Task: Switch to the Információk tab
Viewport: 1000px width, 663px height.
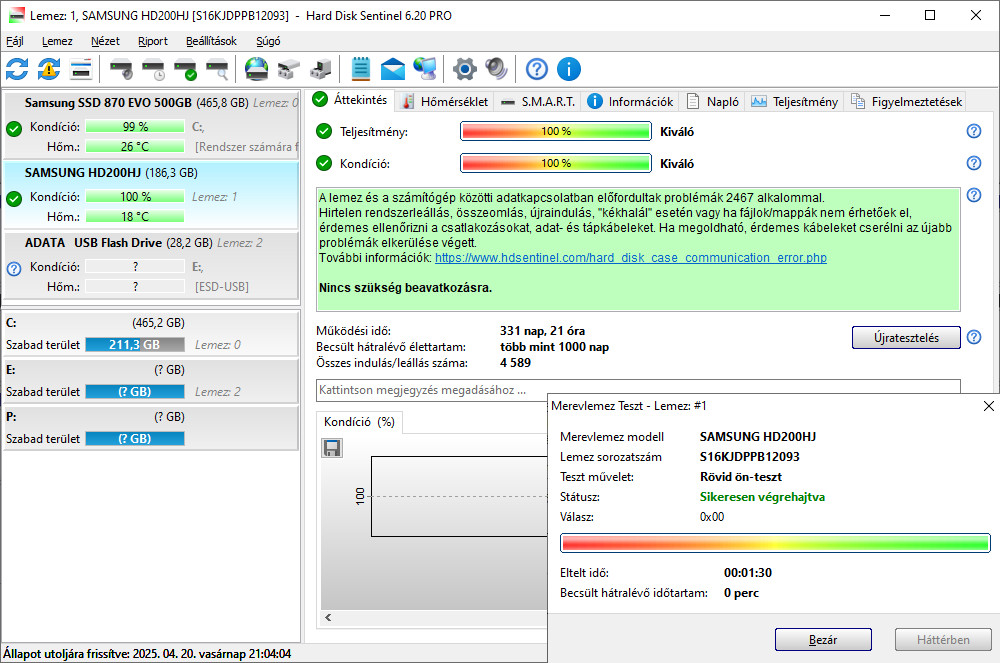Action: (630, 101)
